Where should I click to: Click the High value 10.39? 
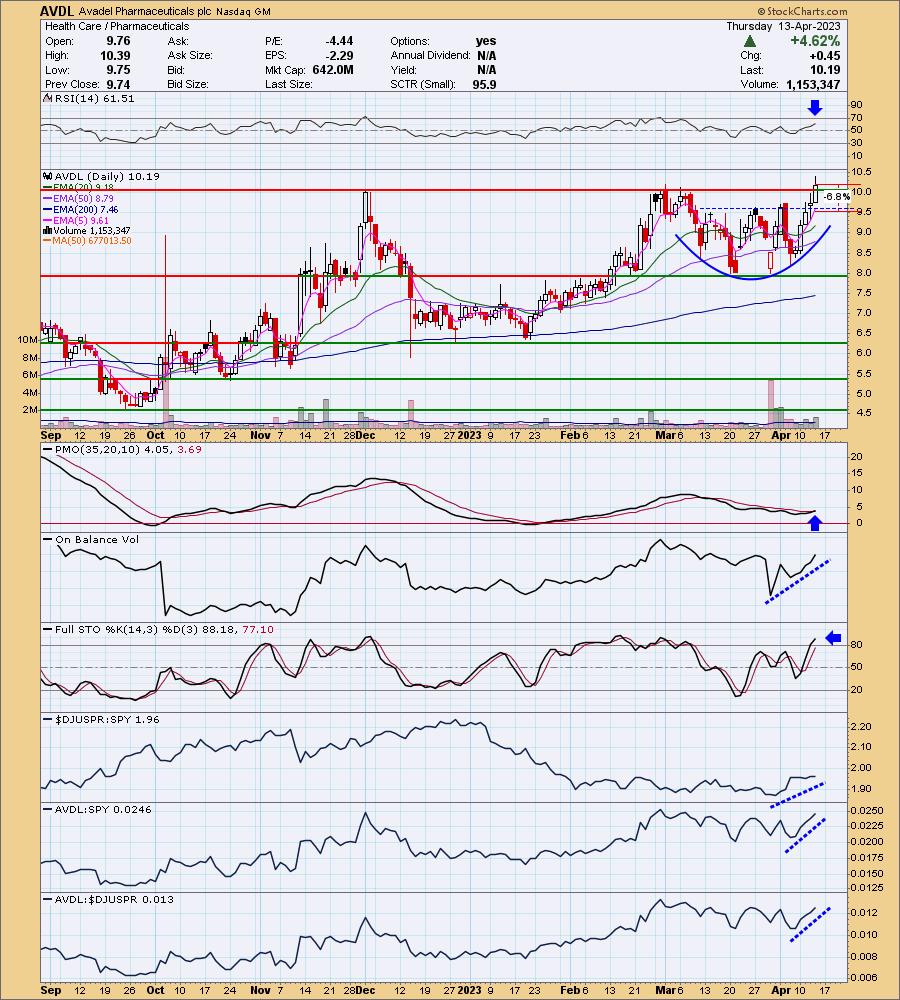(x=115, y=55)
